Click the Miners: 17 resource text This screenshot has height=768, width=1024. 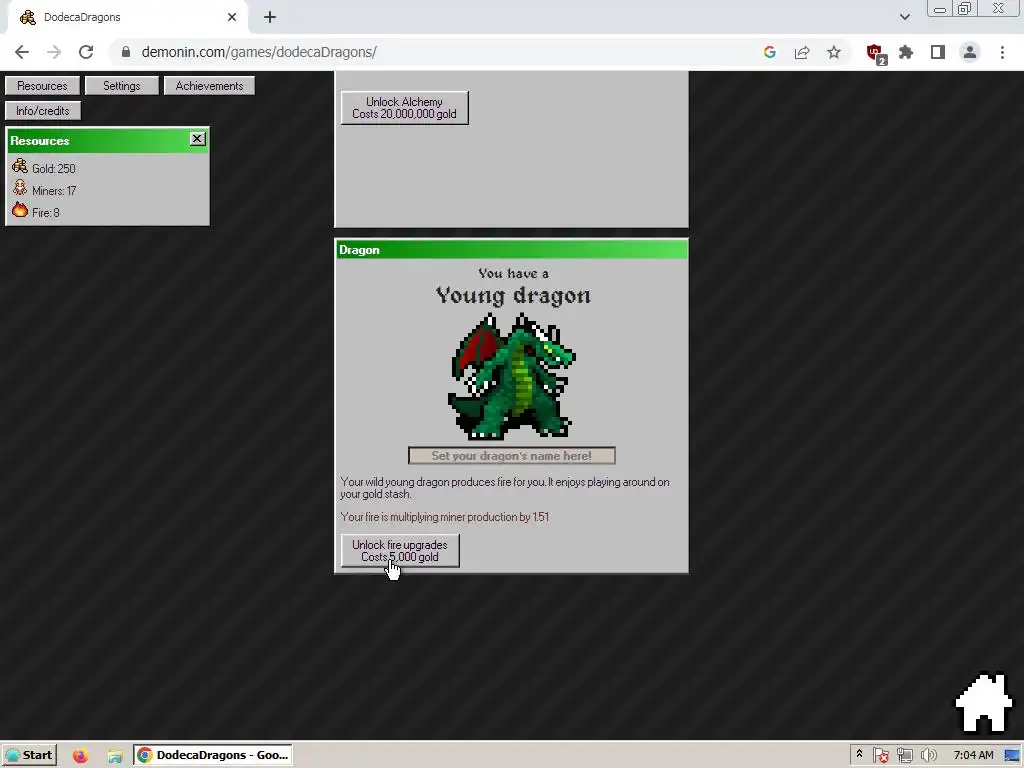point(54,191)
